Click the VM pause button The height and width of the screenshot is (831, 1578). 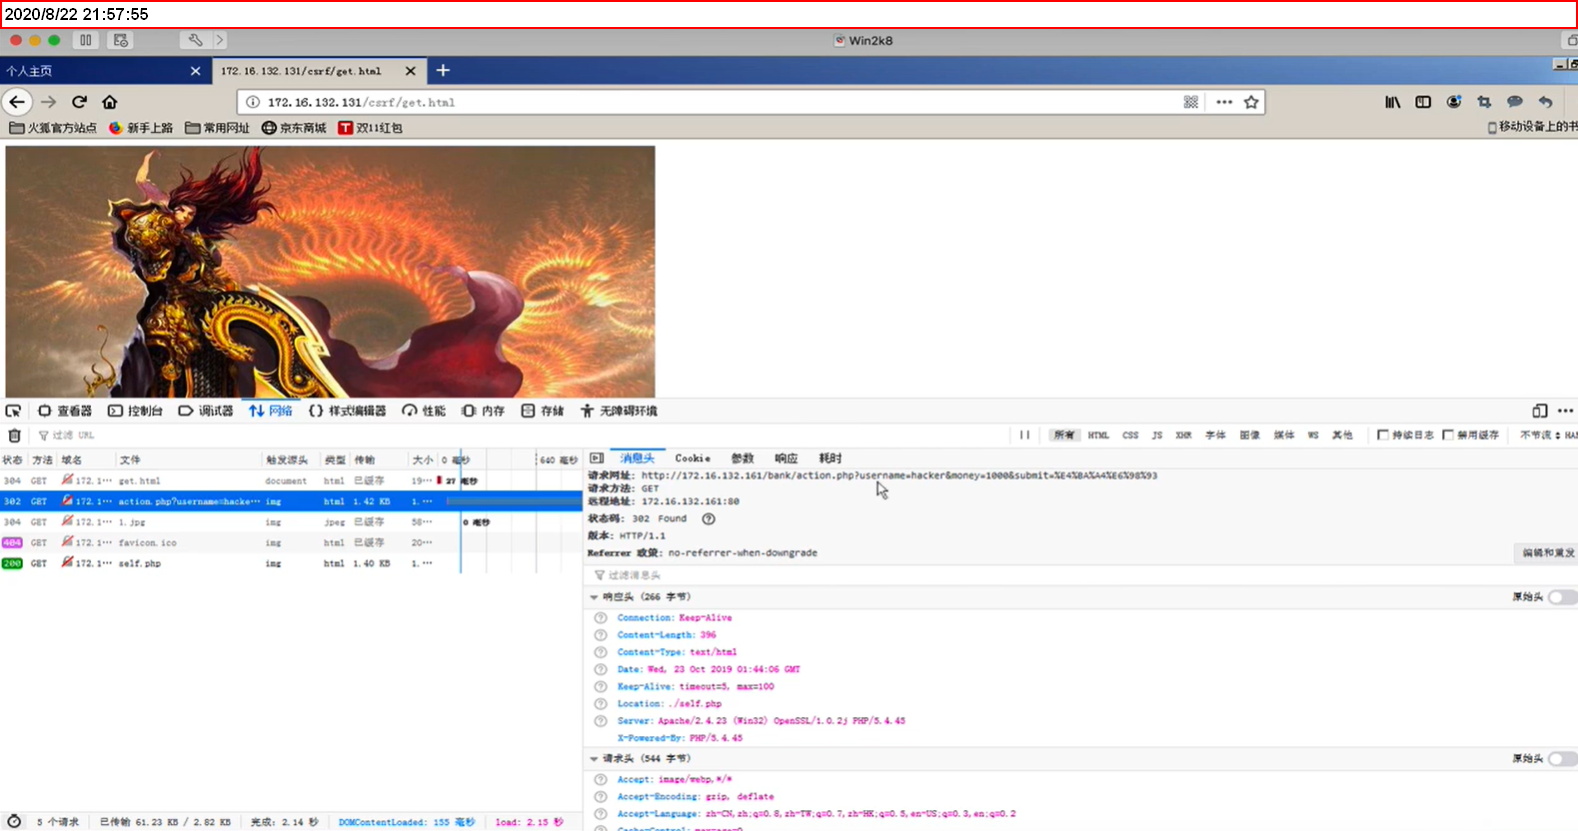(86, 40)
